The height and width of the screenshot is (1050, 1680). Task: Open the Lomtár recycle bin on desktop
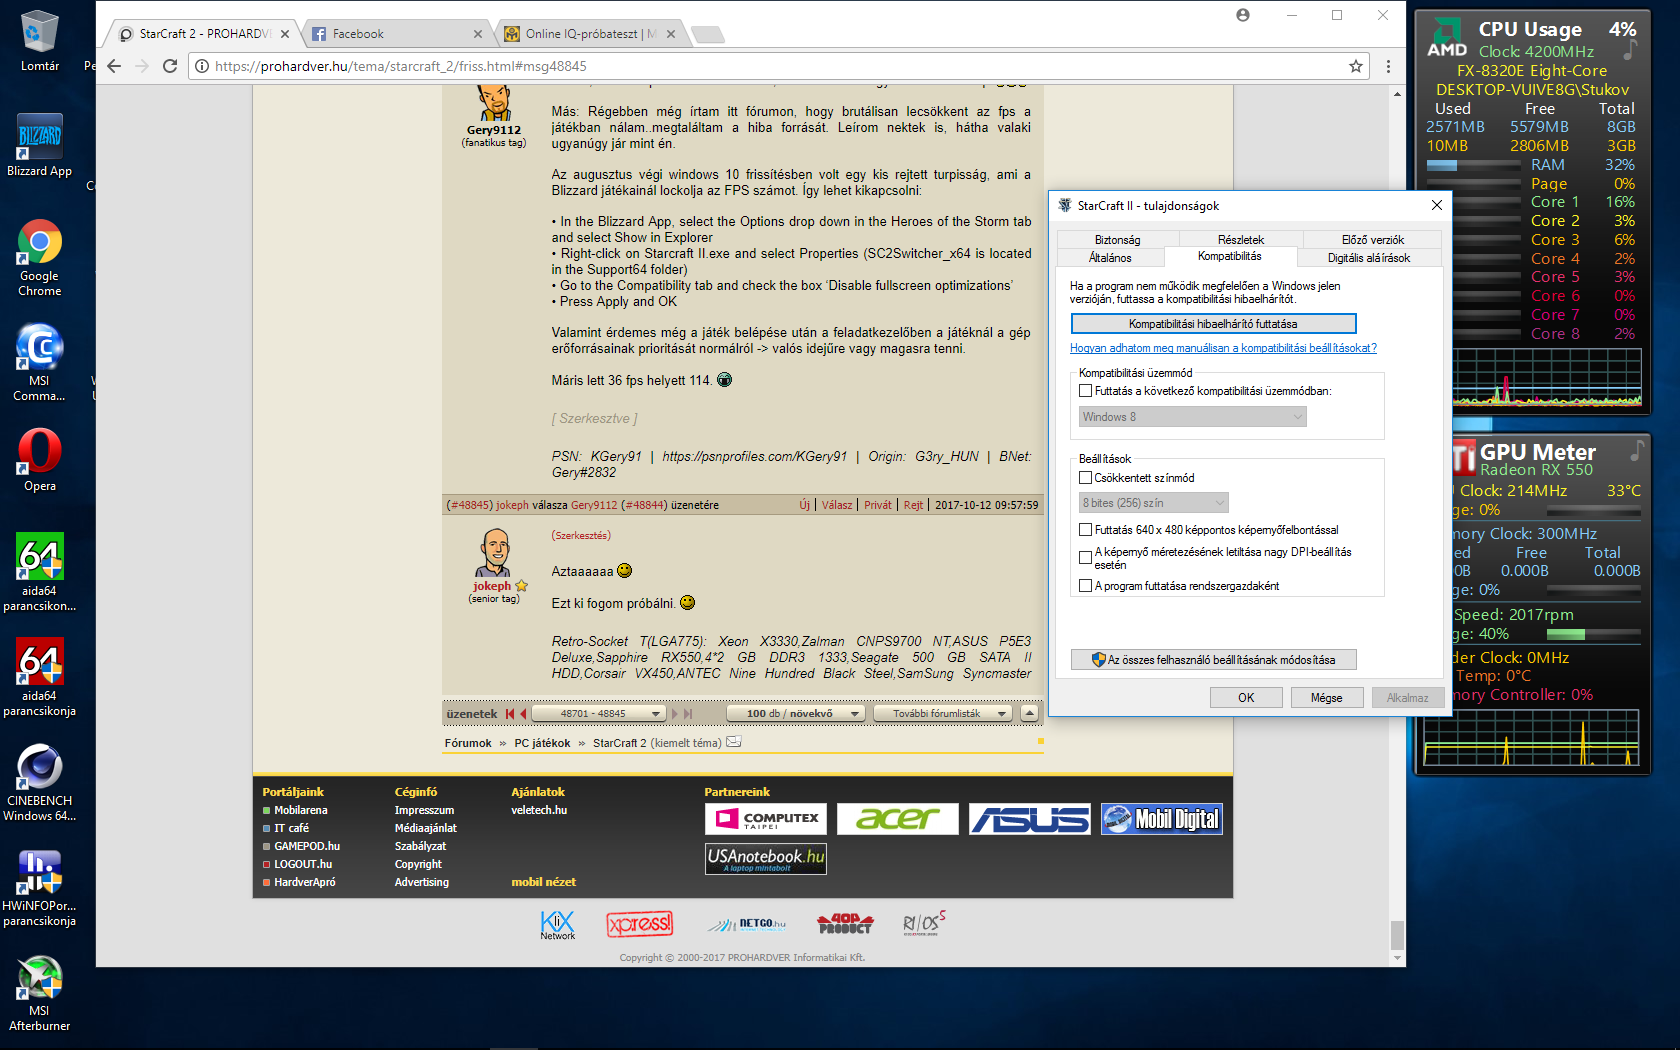(40, 41)
